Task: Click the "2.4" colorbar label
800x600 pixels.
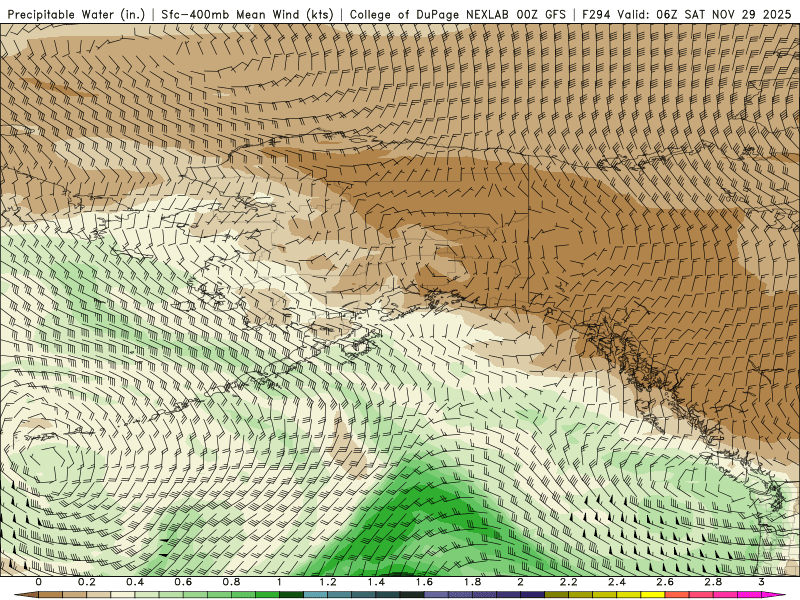Action: pyautogui.click(x=617, y=582)
